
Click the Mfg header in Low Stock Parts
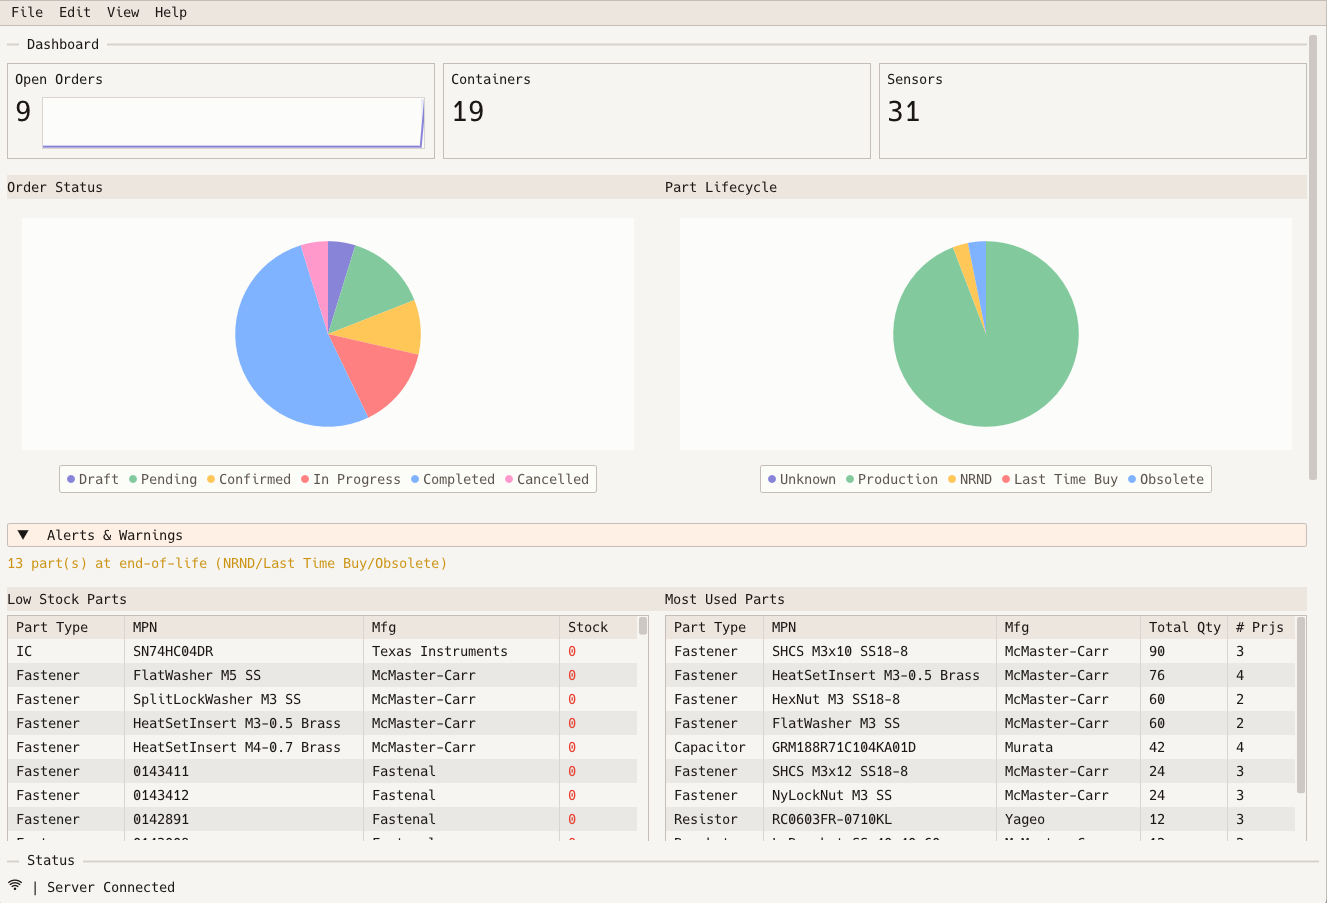click(462, 627)
